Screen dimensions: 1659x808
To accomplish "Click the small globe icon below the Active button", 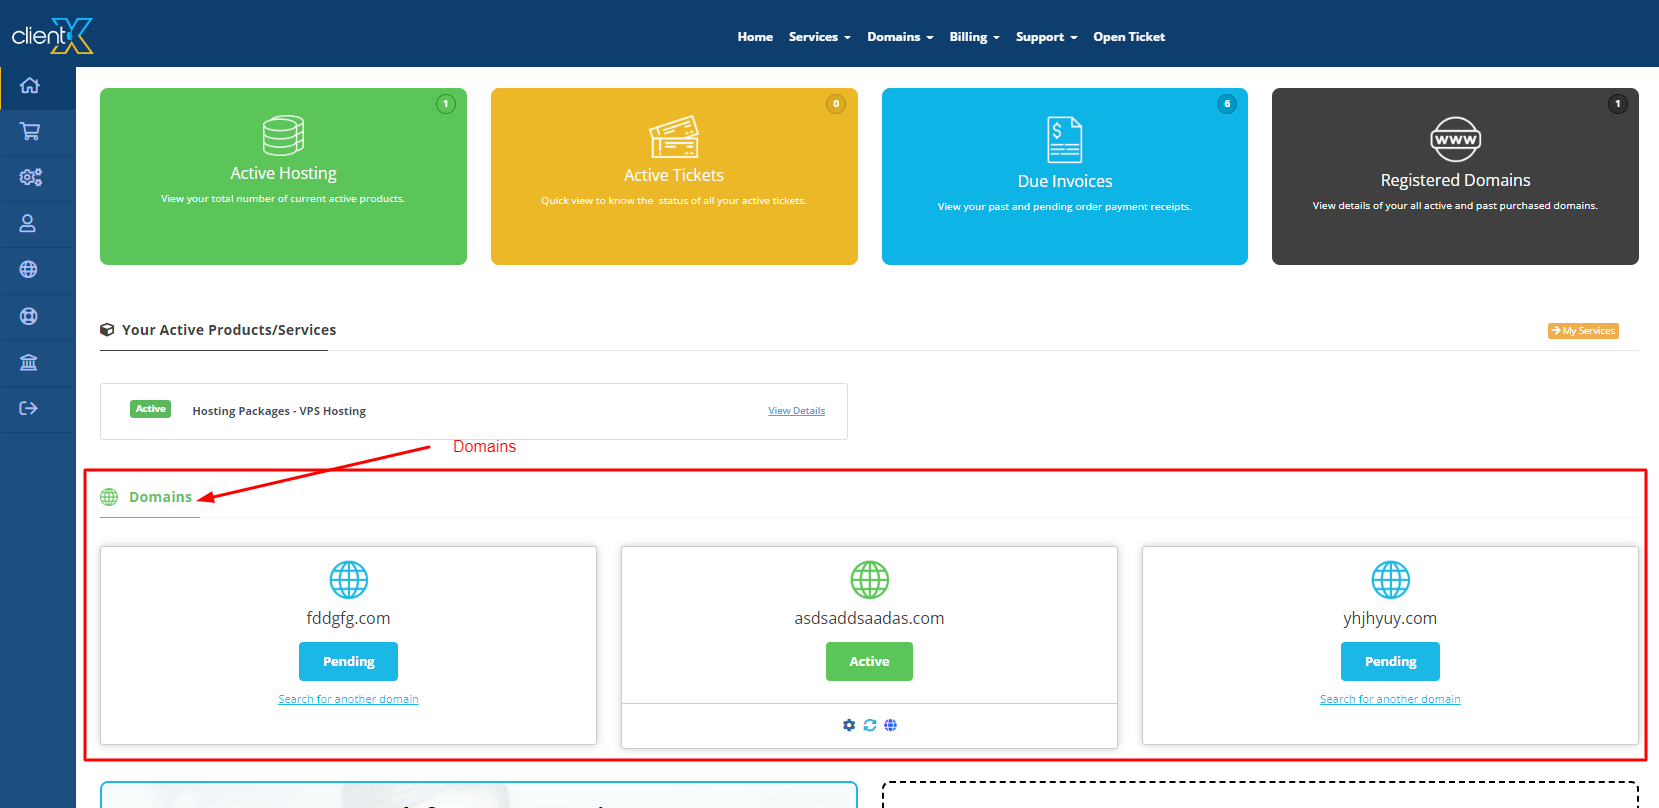I will pos(891,725).
